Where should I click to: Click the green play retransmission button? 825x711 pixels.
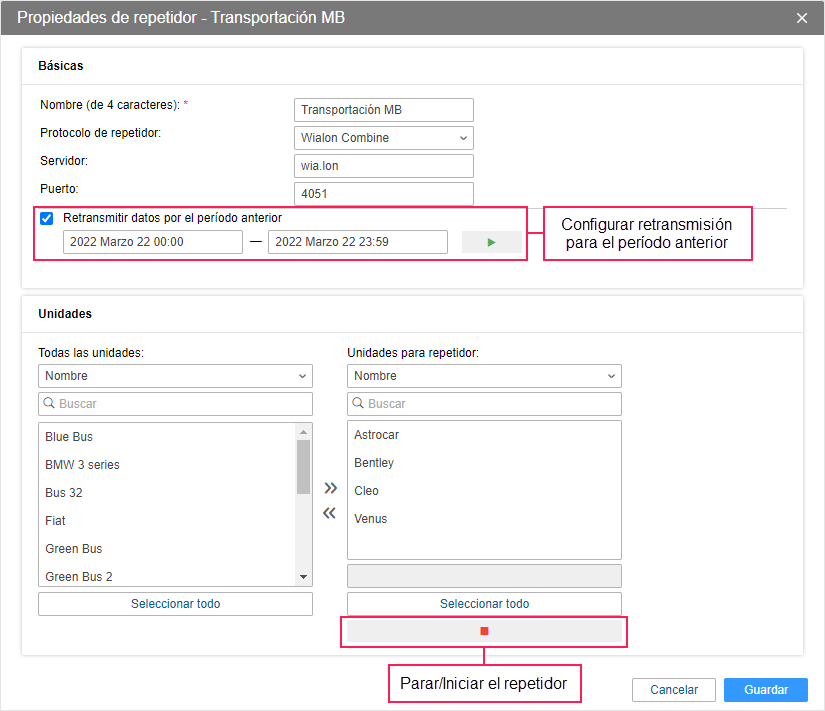coord(491,242)
